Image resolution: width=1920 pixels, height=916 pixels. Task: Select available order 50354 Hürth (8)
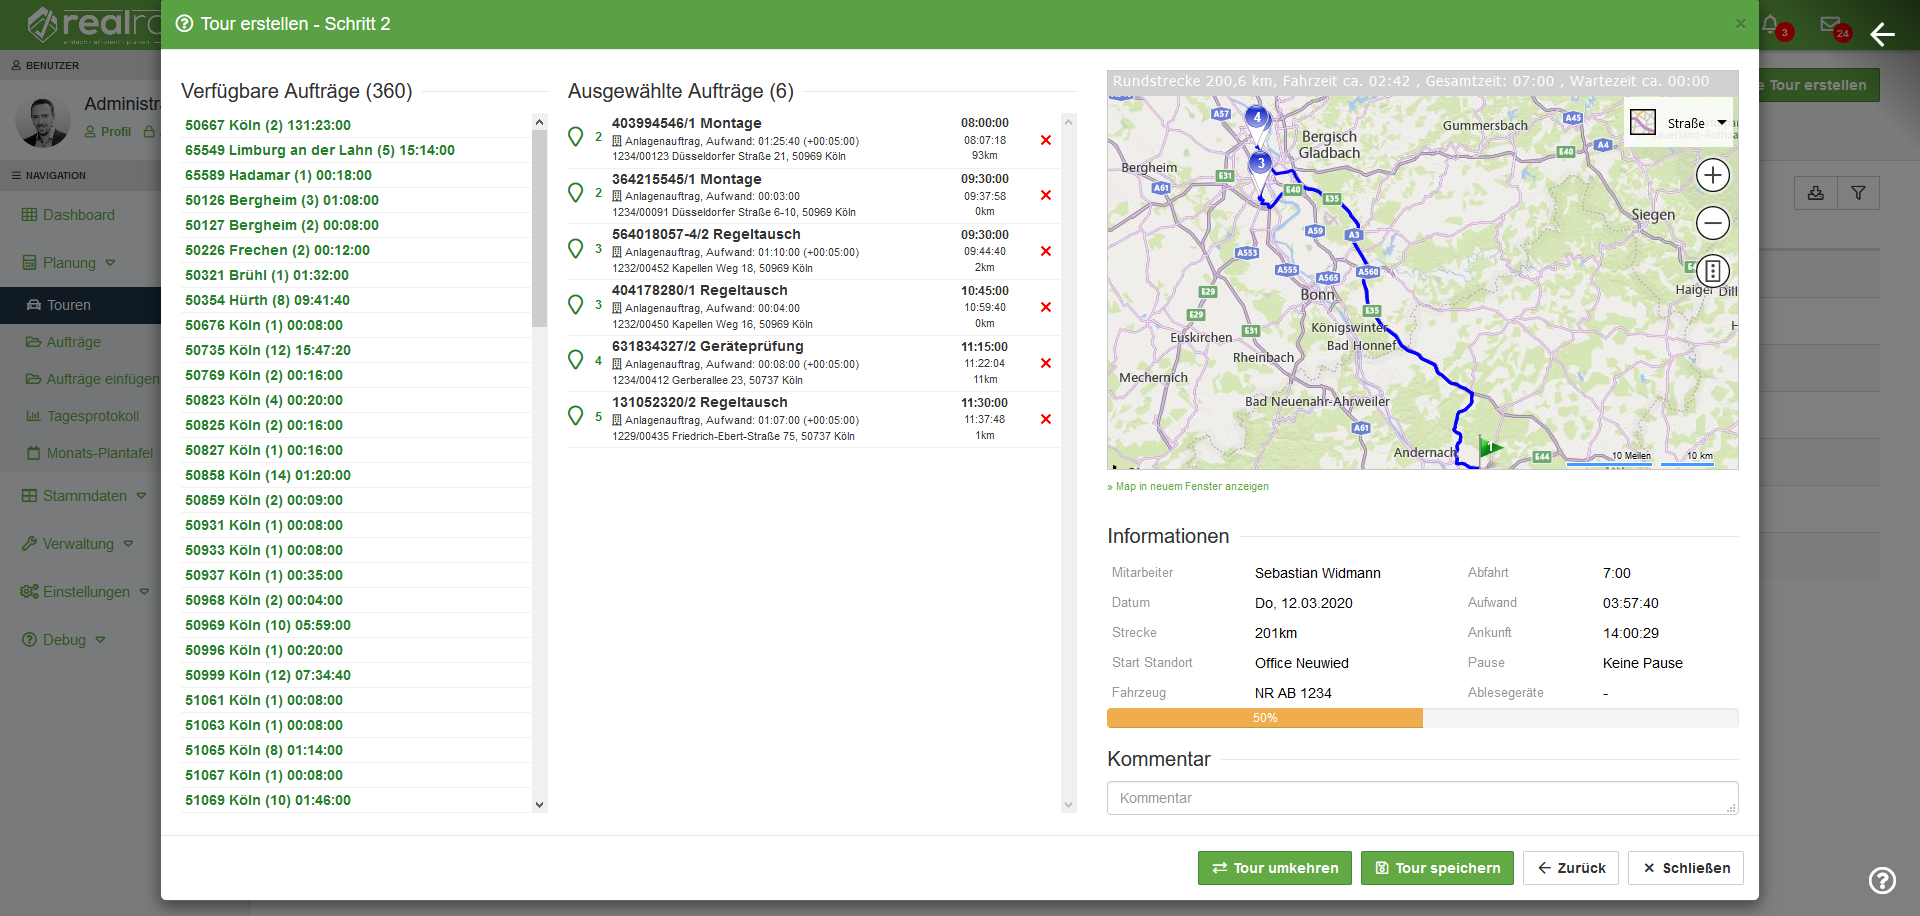pyautogui.click(x=267, y=300)
